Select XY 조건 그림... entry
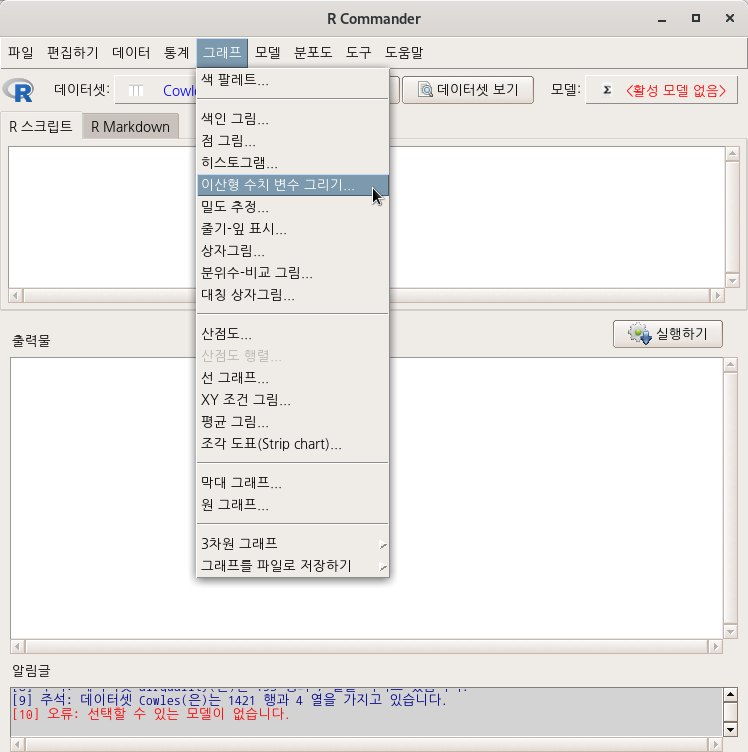 [292, 400]
